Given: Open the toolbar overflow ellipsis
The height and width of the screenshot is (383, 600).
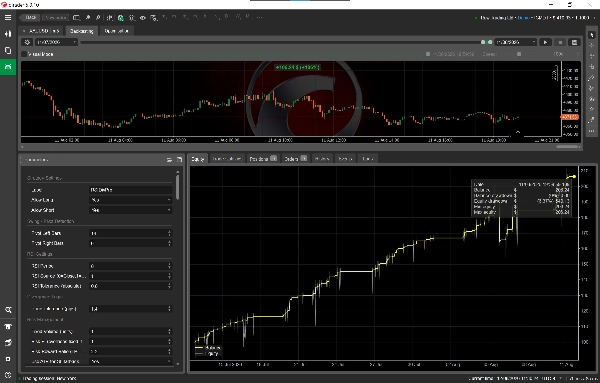Looking at the screenshot, I should click(260, 17).
